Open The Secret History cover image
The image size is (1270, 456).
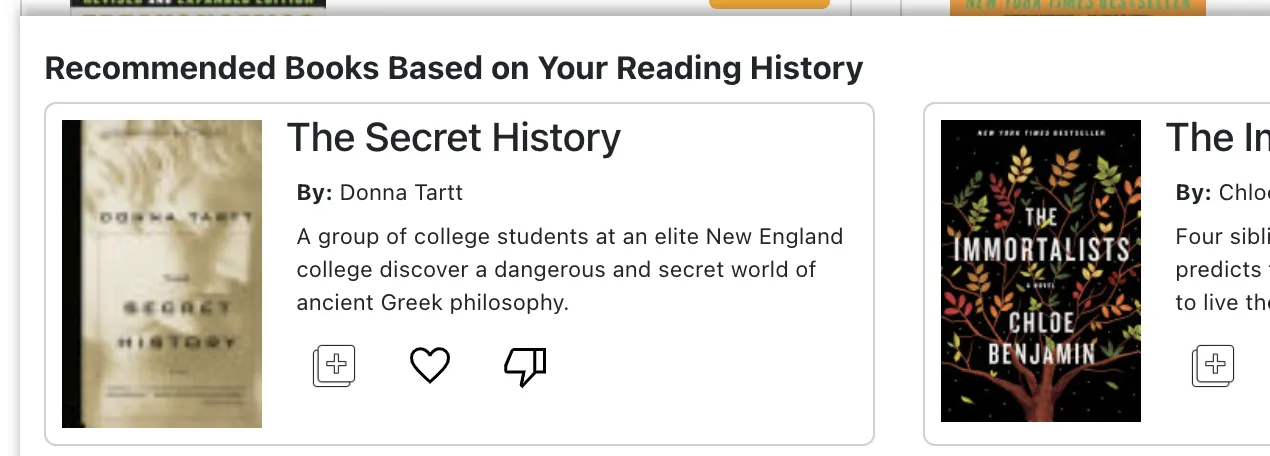pos(162,274)
